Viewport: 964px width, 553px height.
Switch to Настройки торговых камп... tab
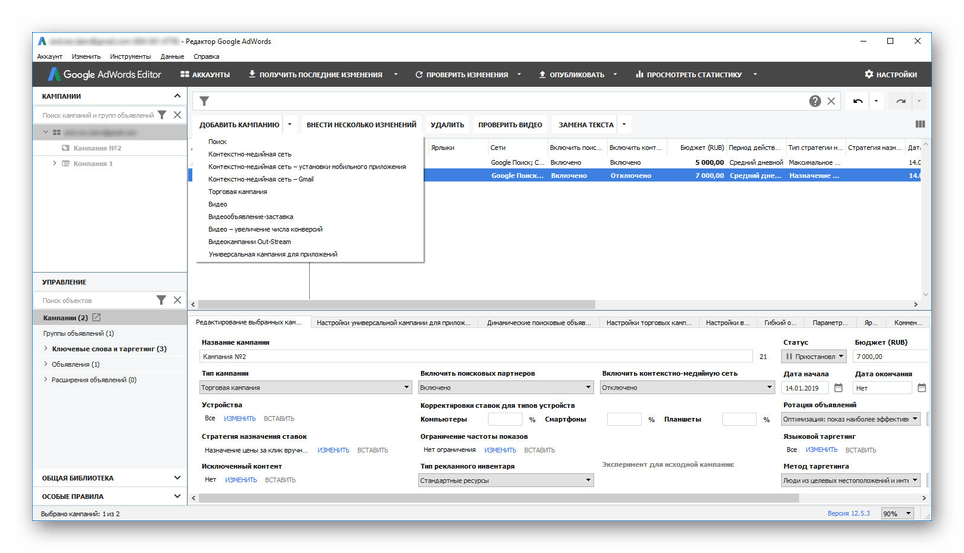point(649,322)
